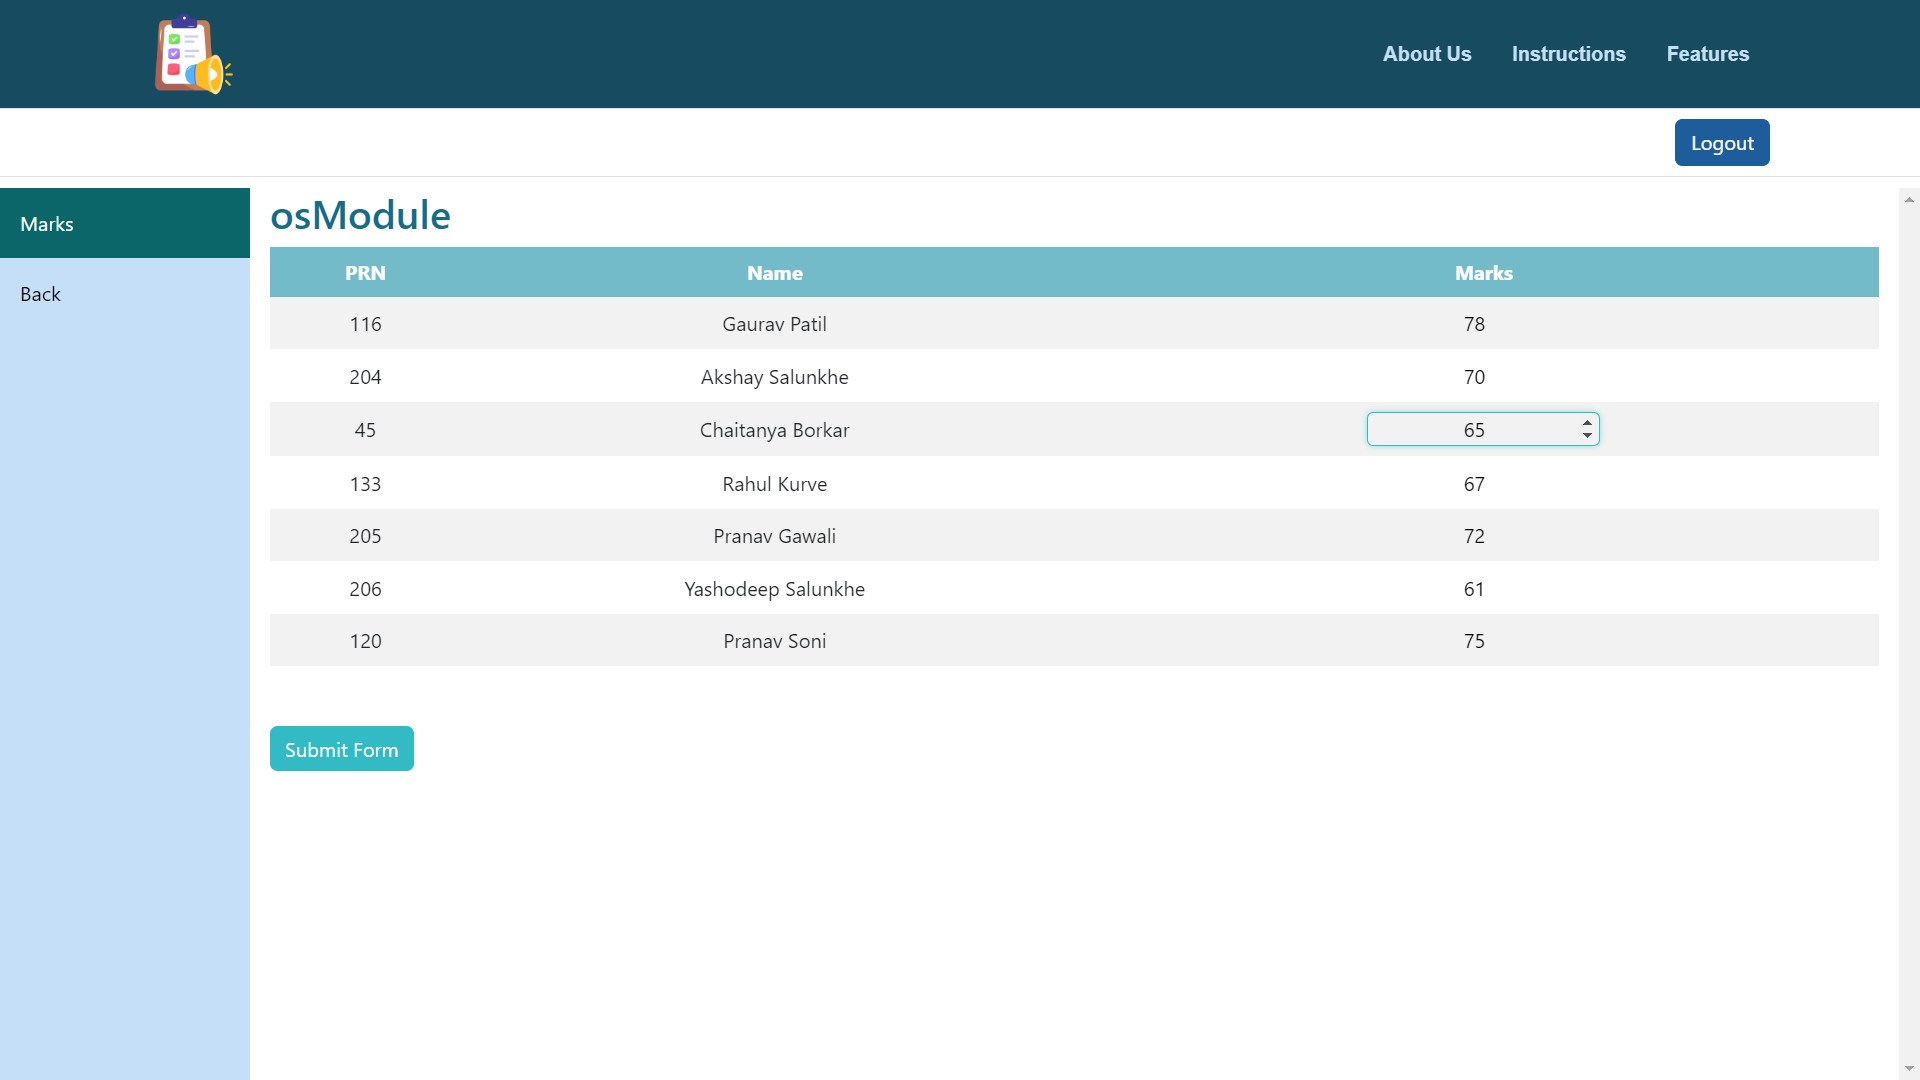Click PRN 133 cell
Viewport: 1920px width, 1080px height.
click(365, 484)
